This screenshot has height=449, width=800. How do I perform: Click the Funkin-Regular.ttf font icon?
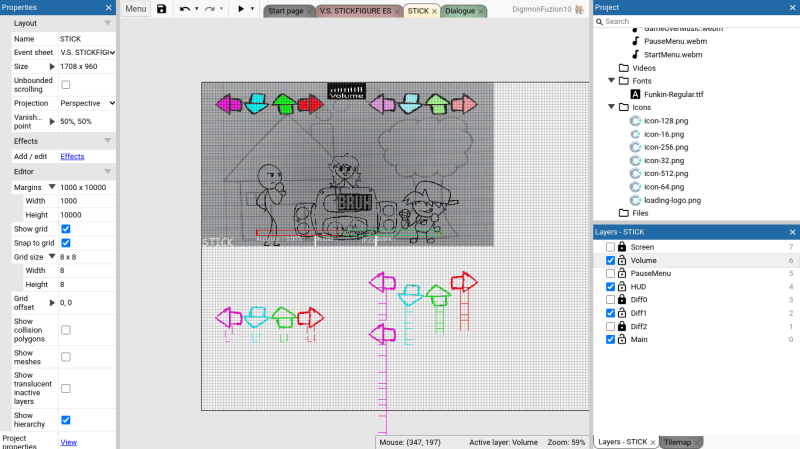tap(635, 94)
